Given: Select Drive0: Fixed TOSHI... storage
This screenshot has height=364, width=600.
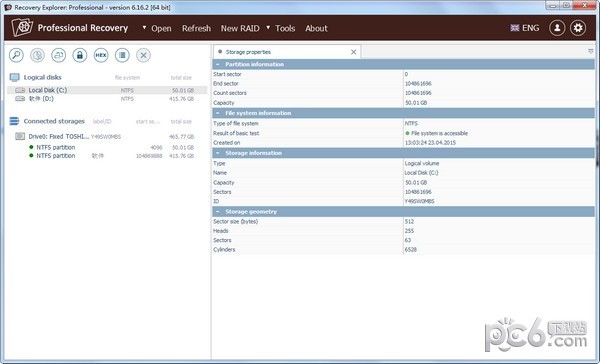Looking at the screenshot, I should (x=107, y=137).
